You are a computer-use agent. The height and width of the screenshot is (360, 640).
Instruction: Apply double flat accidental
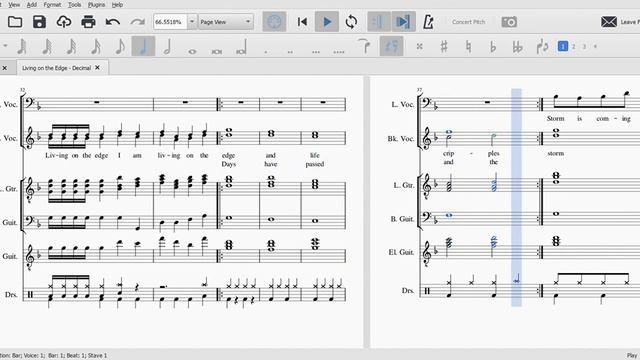coord(518,47)
